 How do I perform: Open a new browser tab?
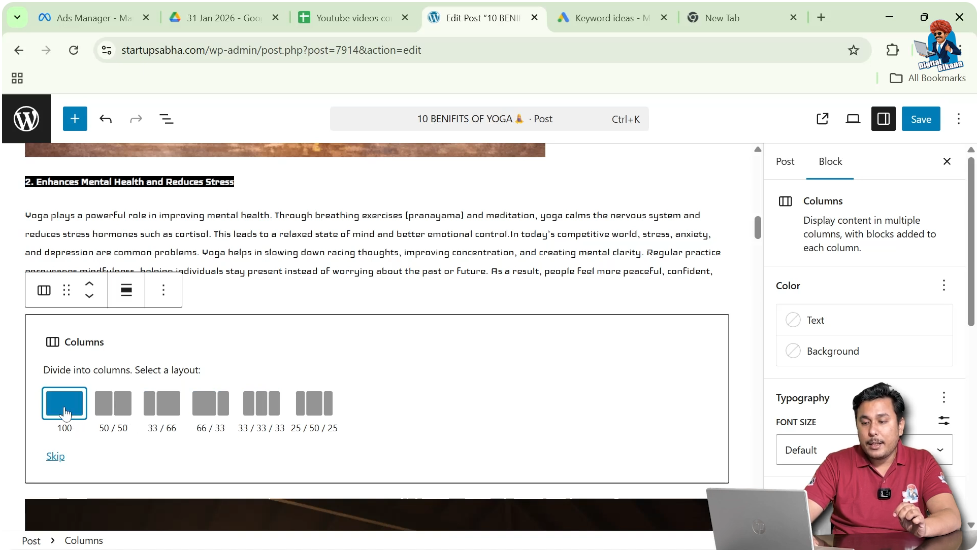point(821,17)
